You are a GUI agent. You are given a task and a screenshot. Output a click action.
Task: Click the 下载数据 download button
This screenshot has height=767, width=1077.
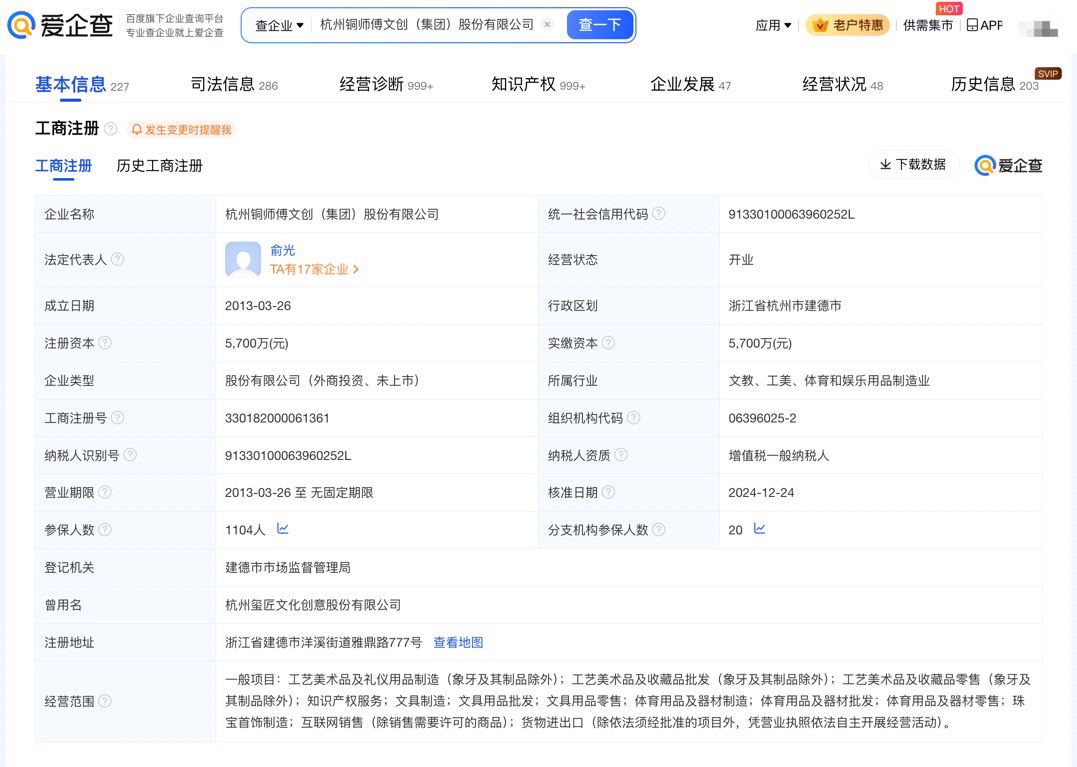913,165
